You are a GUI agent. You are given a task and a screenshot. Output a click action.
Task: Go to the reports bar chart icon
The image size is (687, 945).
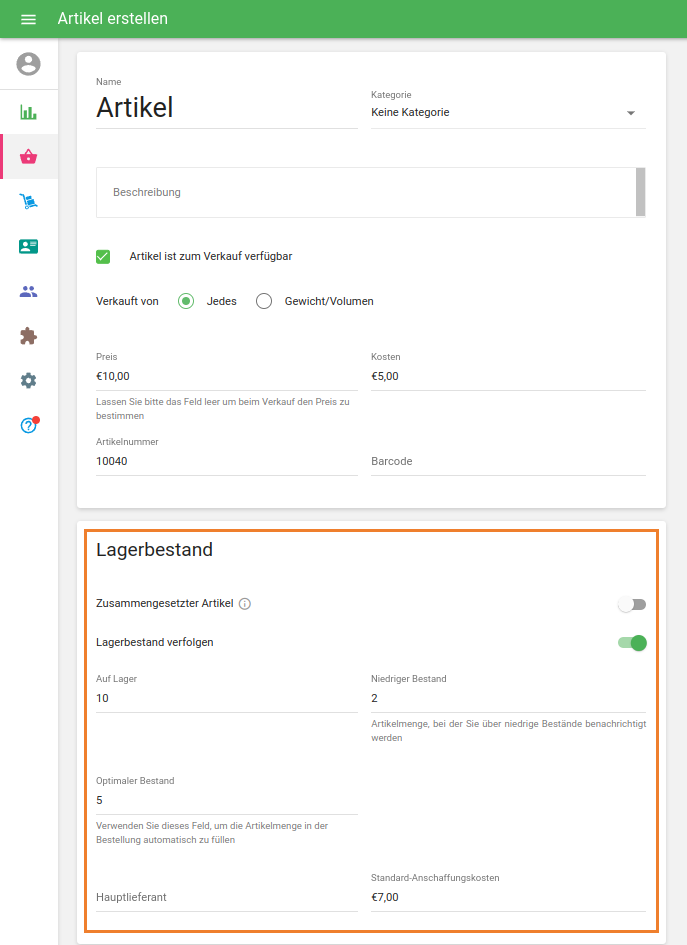point(28,112)
